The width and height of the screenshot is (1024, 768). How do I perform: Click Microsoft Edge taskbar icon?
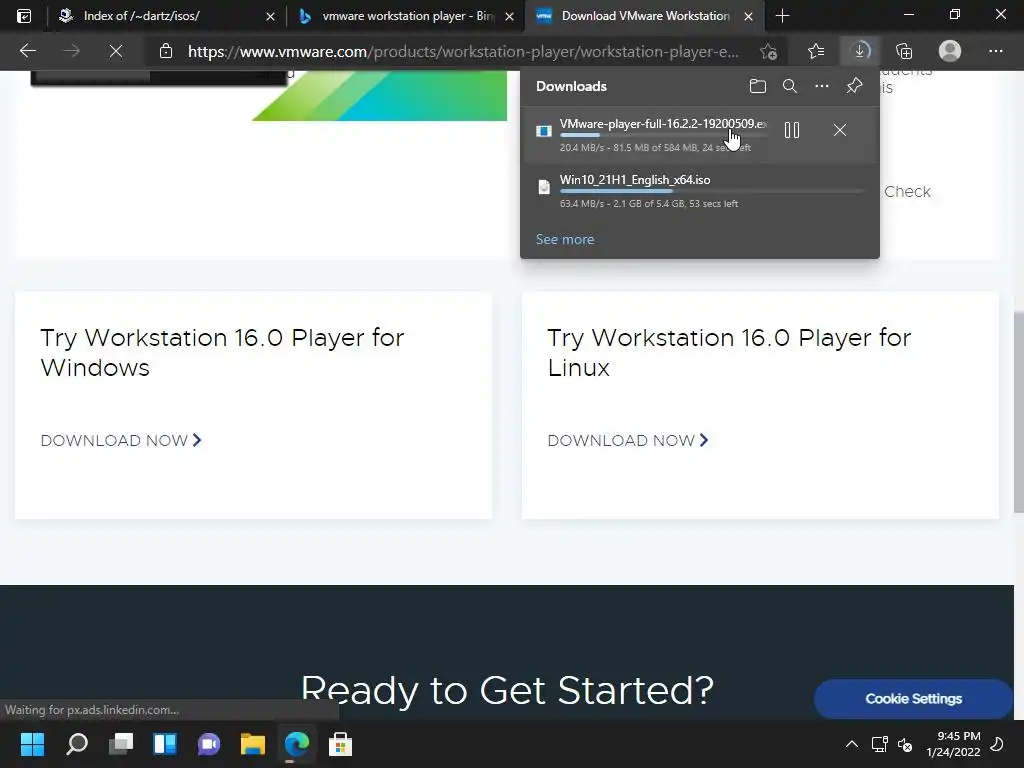click(296, 744)
